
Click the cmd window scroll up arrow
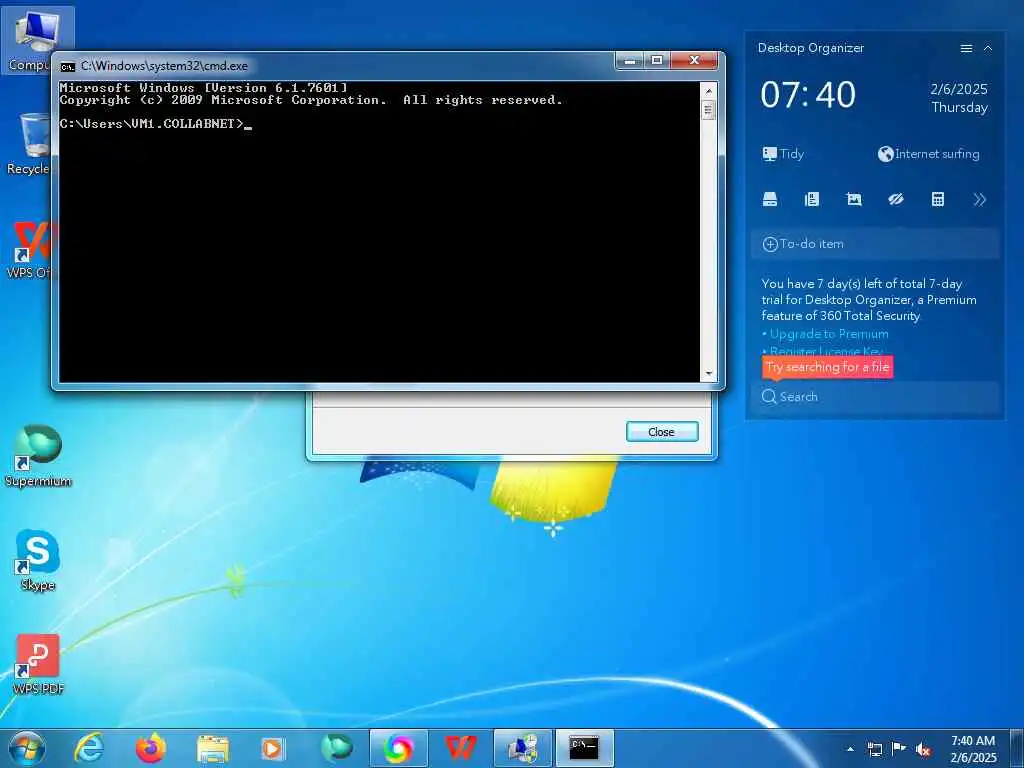(x=709, y=91)
